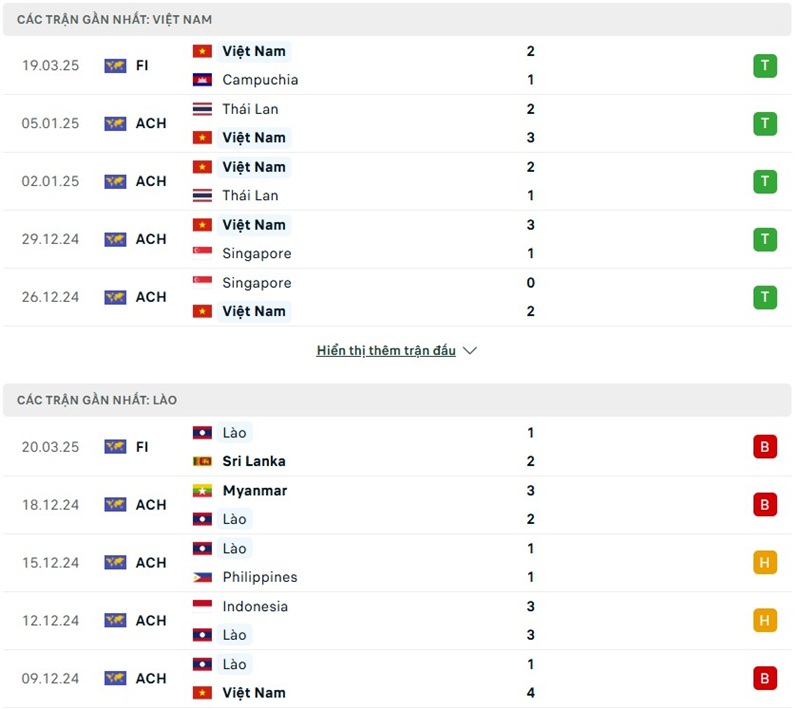Click the Philippines flag icon
This screenshot has height=709, width=800.
pos(203,577)
